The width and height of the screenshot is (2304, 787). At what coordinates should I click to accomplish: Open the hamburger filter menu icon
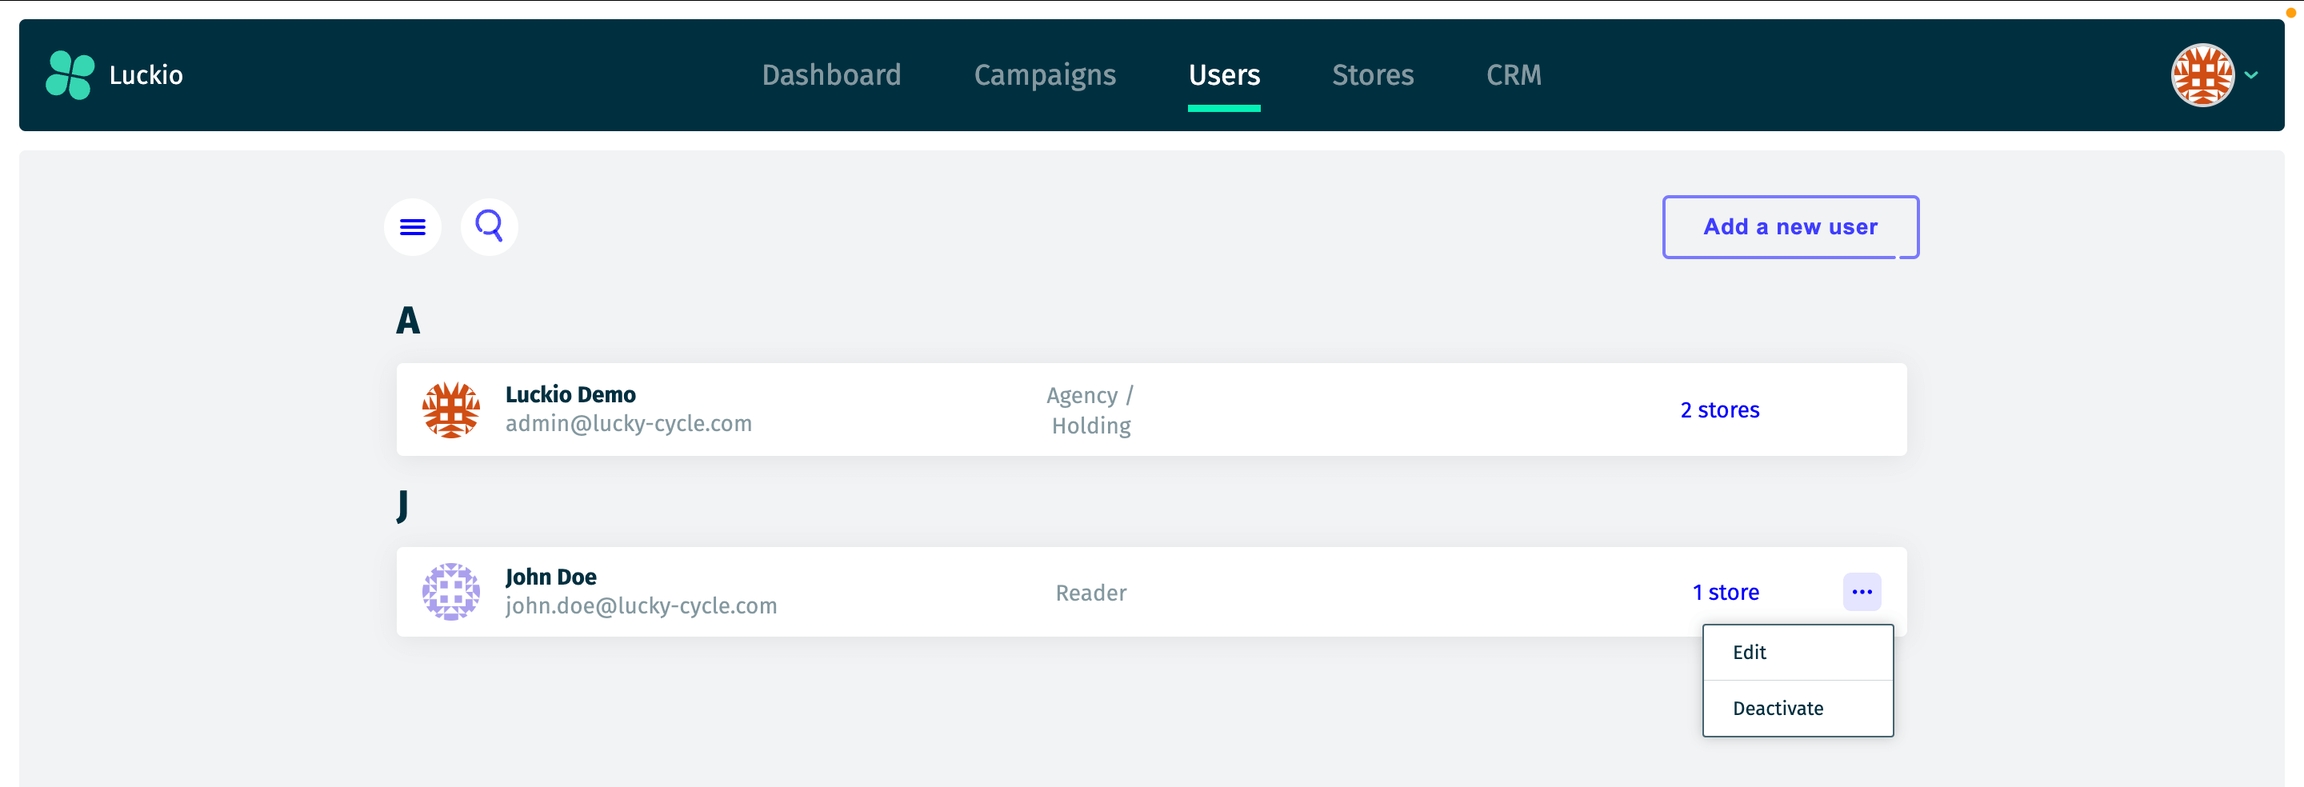click(413, 227)
